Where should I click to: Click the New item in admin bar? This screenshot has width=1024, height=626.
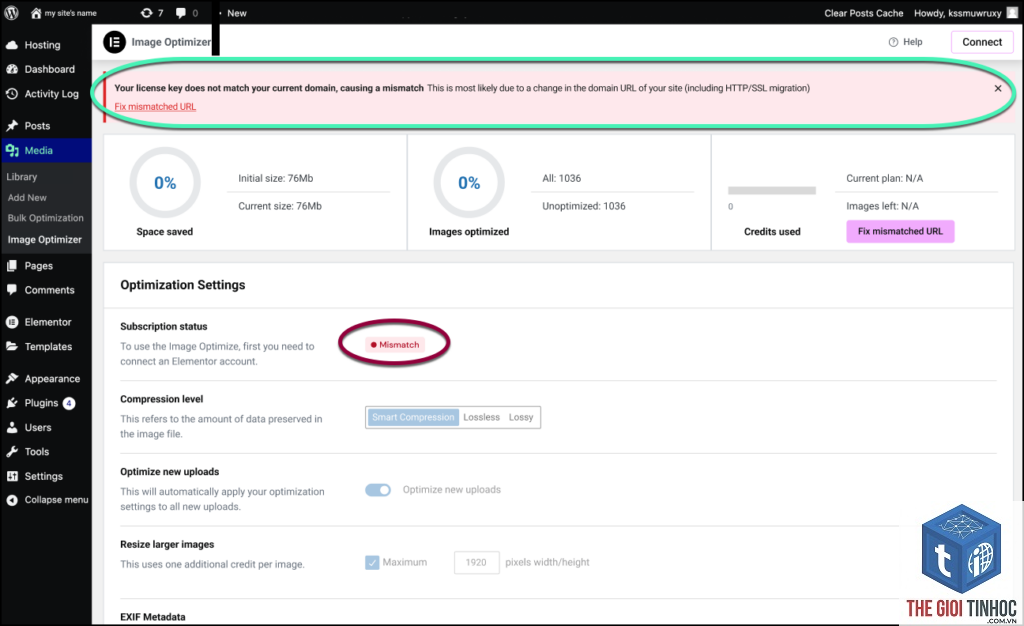click(236, 12)
